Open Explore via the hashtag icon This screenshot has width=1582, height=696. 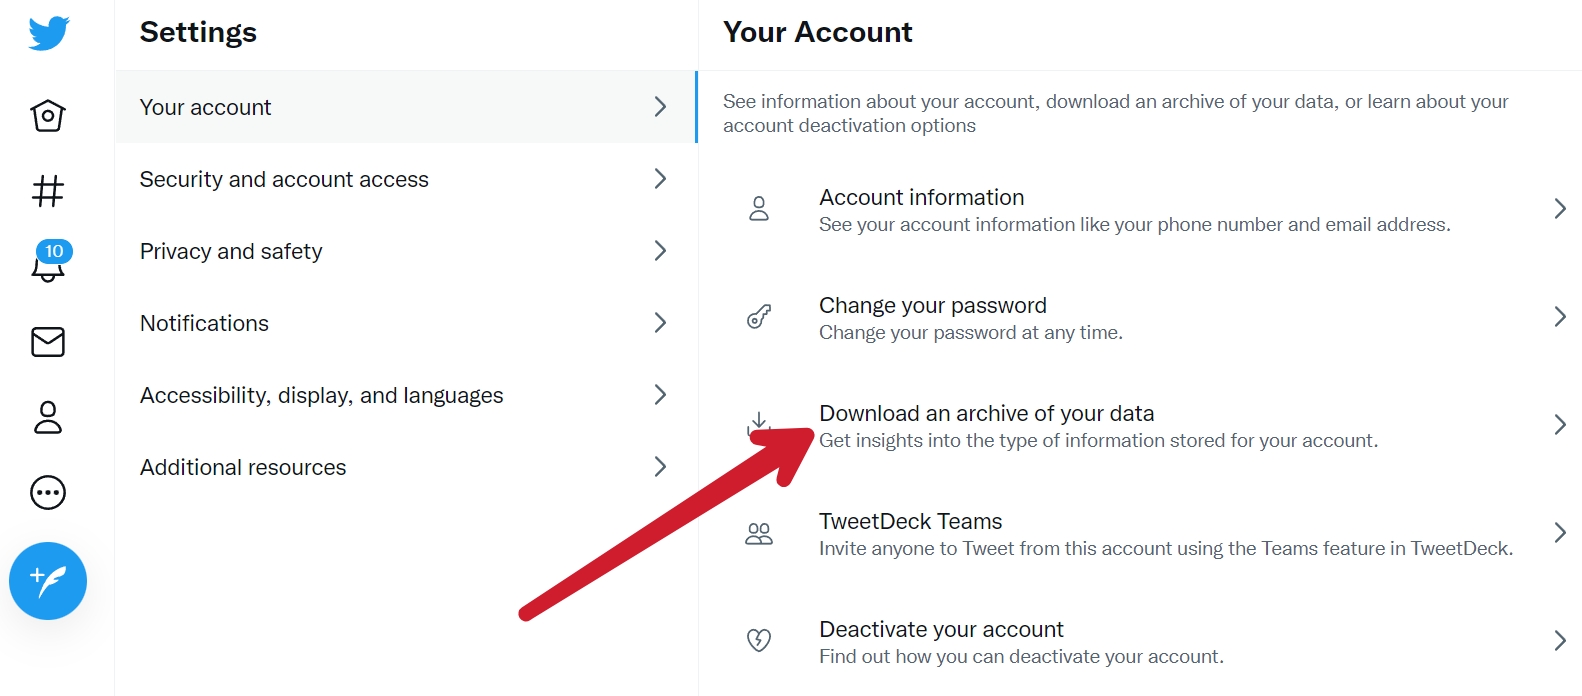[x=47, y=192]
